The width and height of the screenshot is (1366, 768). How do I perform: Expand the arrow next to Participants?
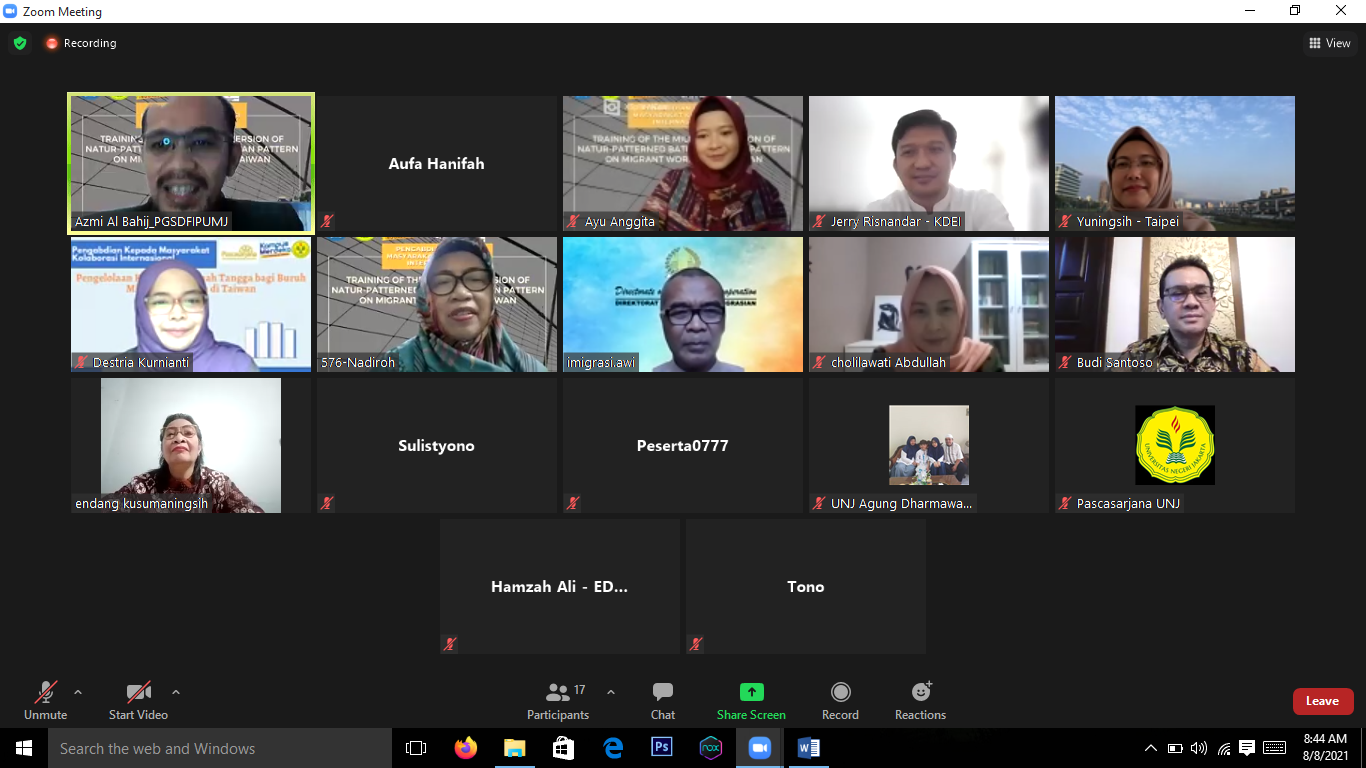pos(611,692)
